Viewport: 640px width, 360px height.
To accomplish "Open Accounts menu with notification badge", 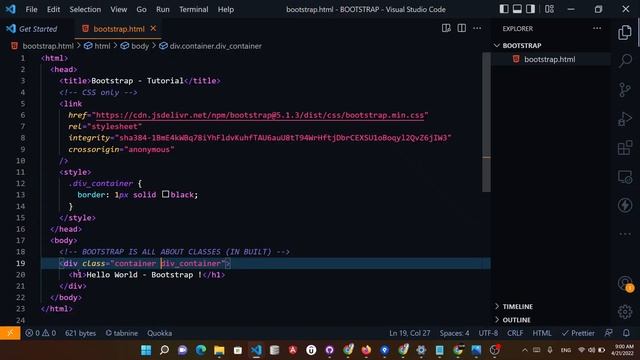I will 625,283.
